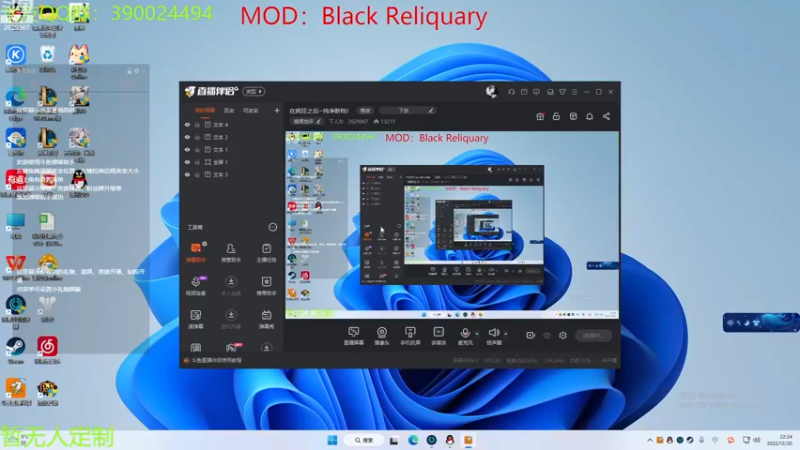
Task: Click 修改 to edit the stream title
Action: 365,110
